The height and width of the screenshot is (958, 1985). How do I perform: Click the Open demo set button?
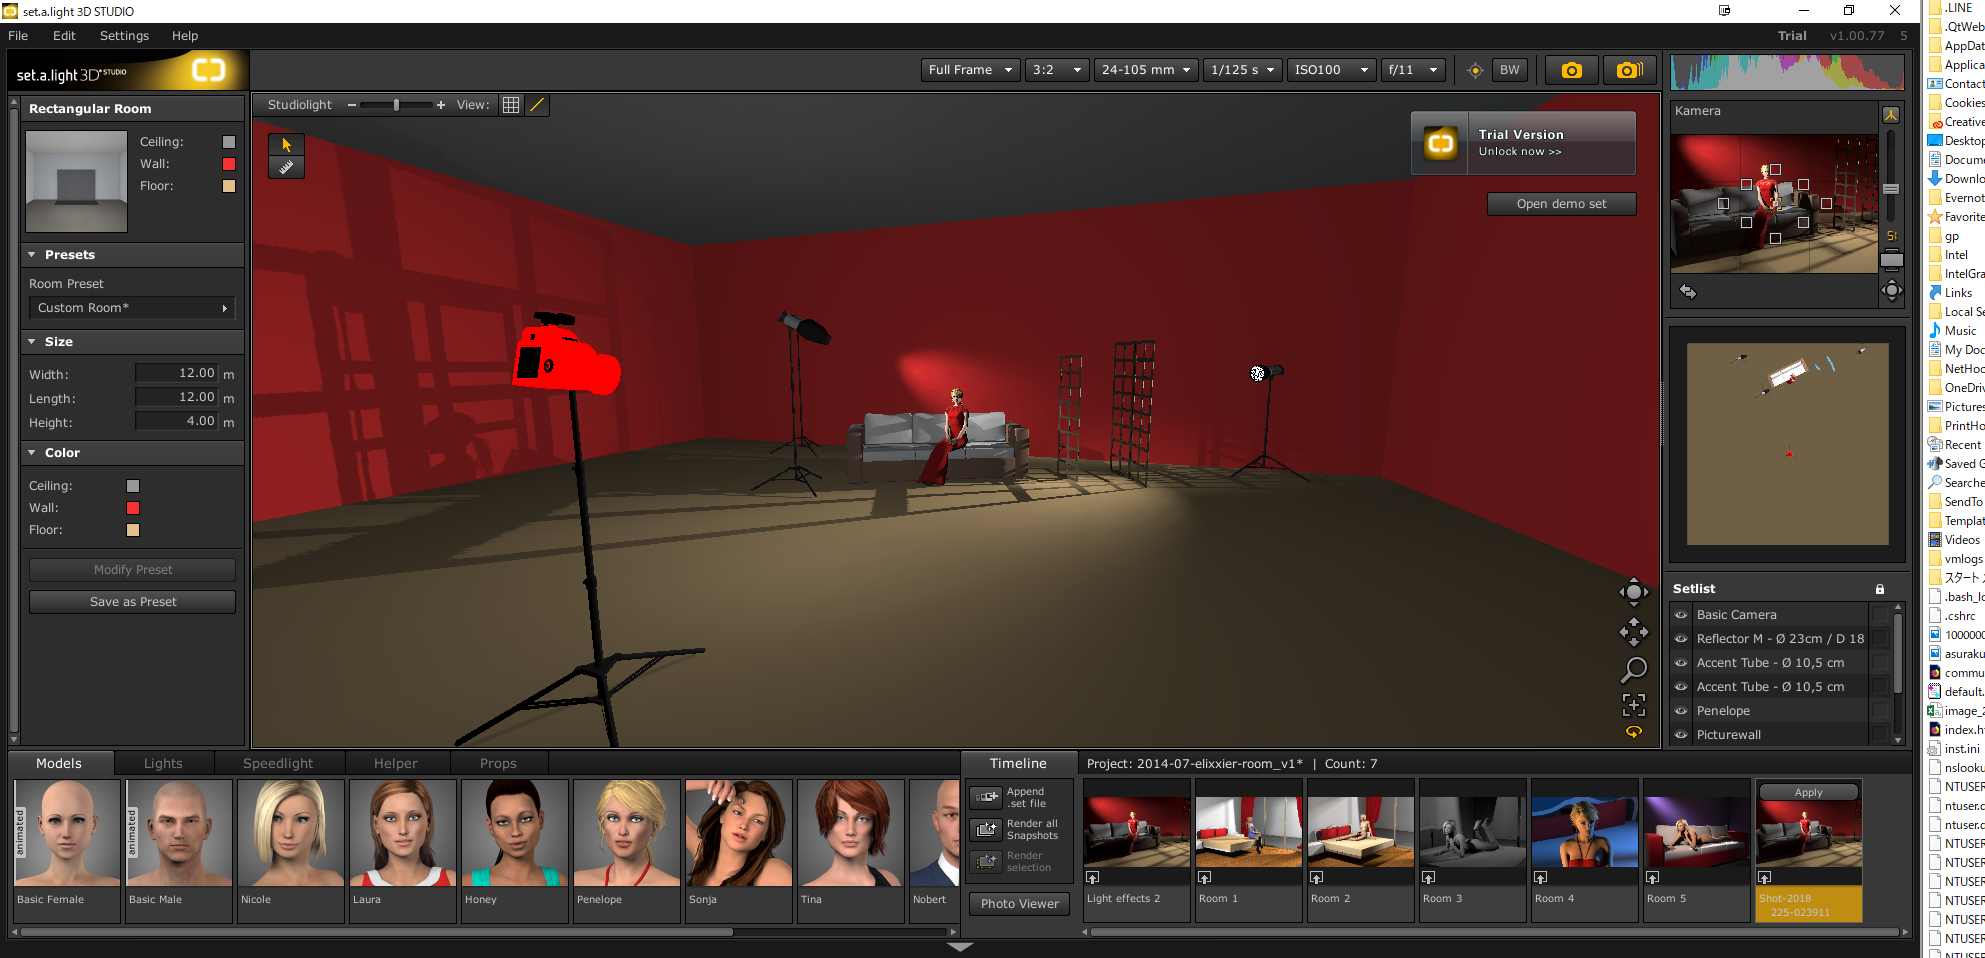[1561, 204]
